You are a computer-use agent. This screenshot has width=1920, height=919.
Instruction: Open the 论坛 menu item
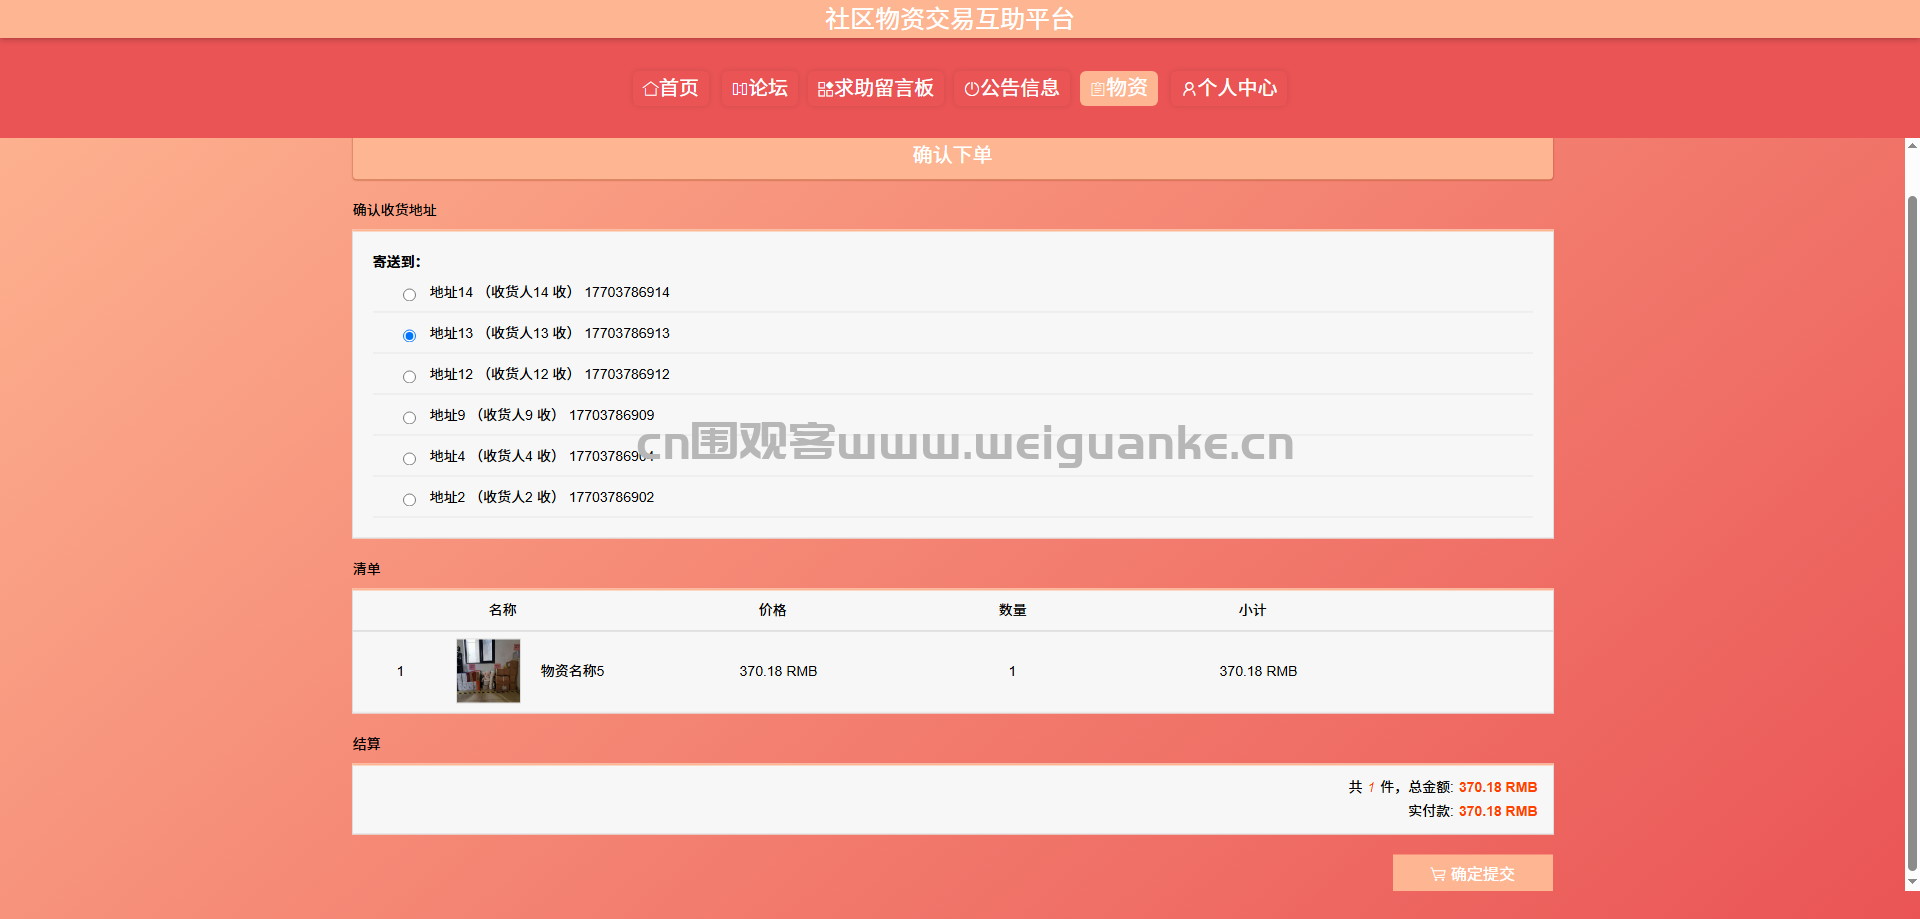(760, 88)
